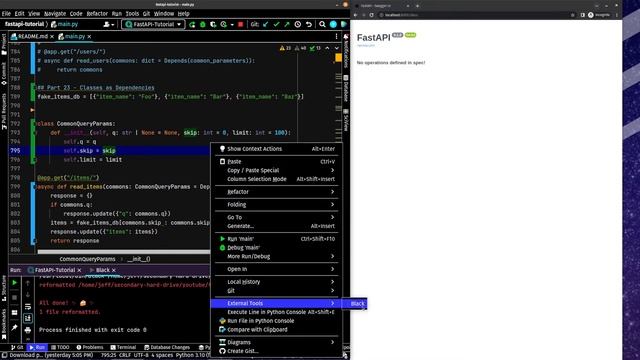Click UTF-8 encoding in status bar
Viewport: 640px width, 360px height.
click(x=141, y=355)
